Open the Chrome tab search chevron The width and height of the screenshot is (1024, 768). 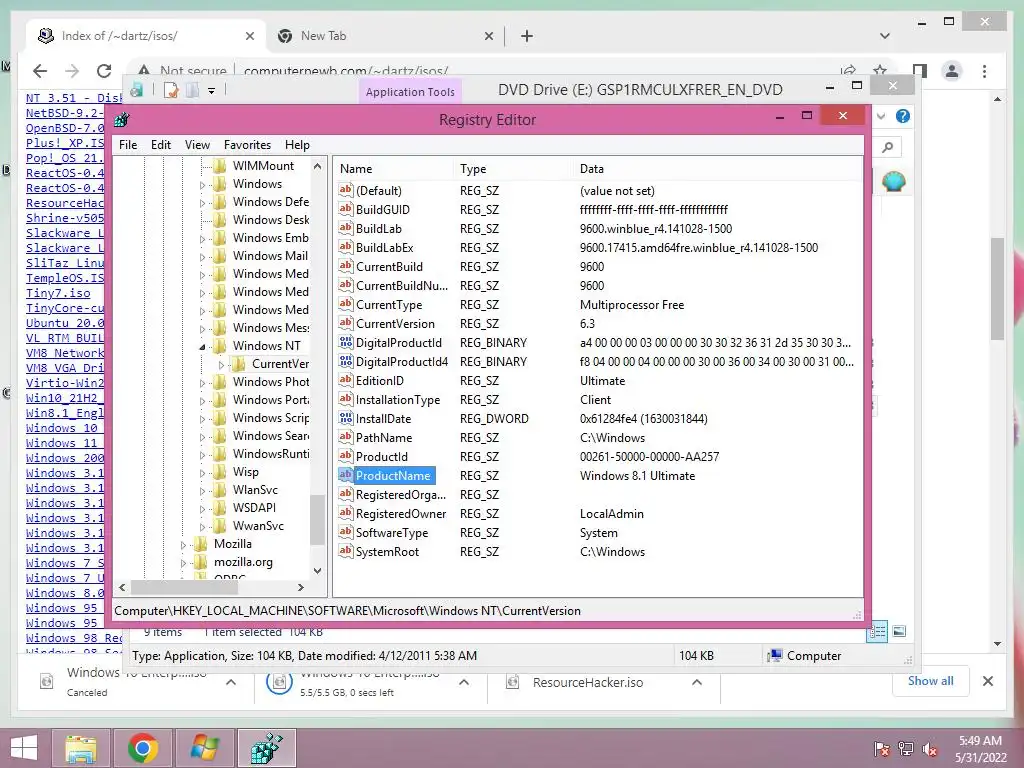[x=885, y=36]
